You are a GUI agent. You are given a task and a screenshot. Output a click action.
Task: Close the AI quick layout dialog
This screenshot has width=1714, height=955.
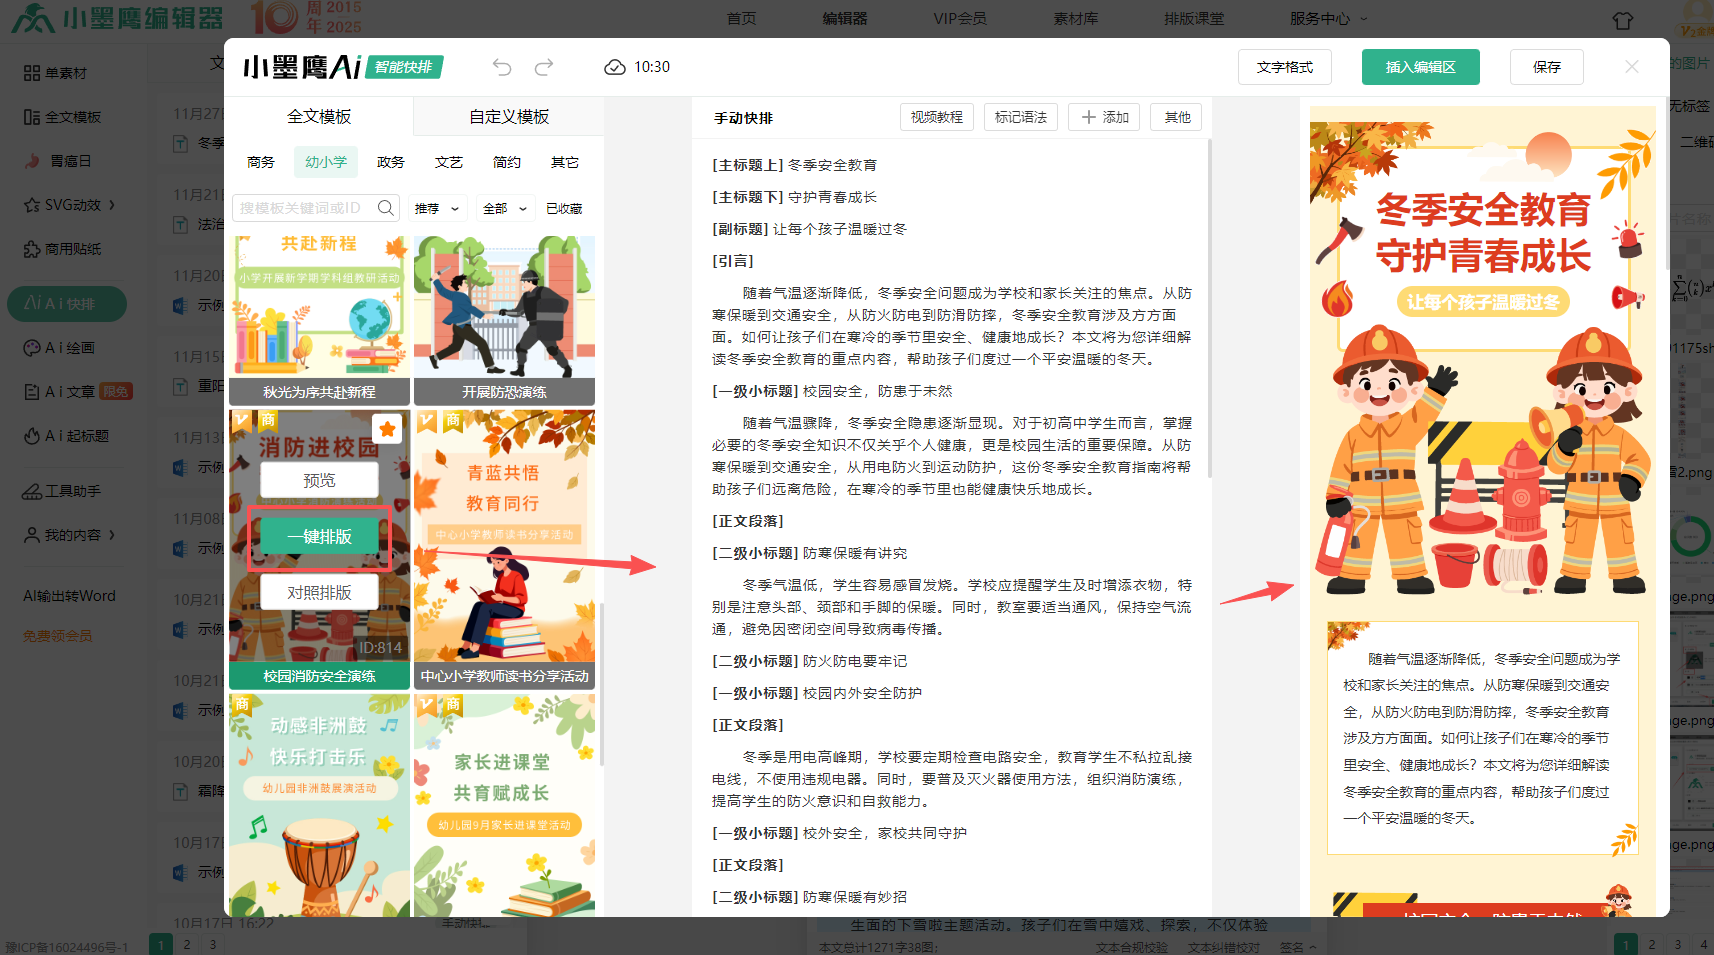click(1631, 67)
